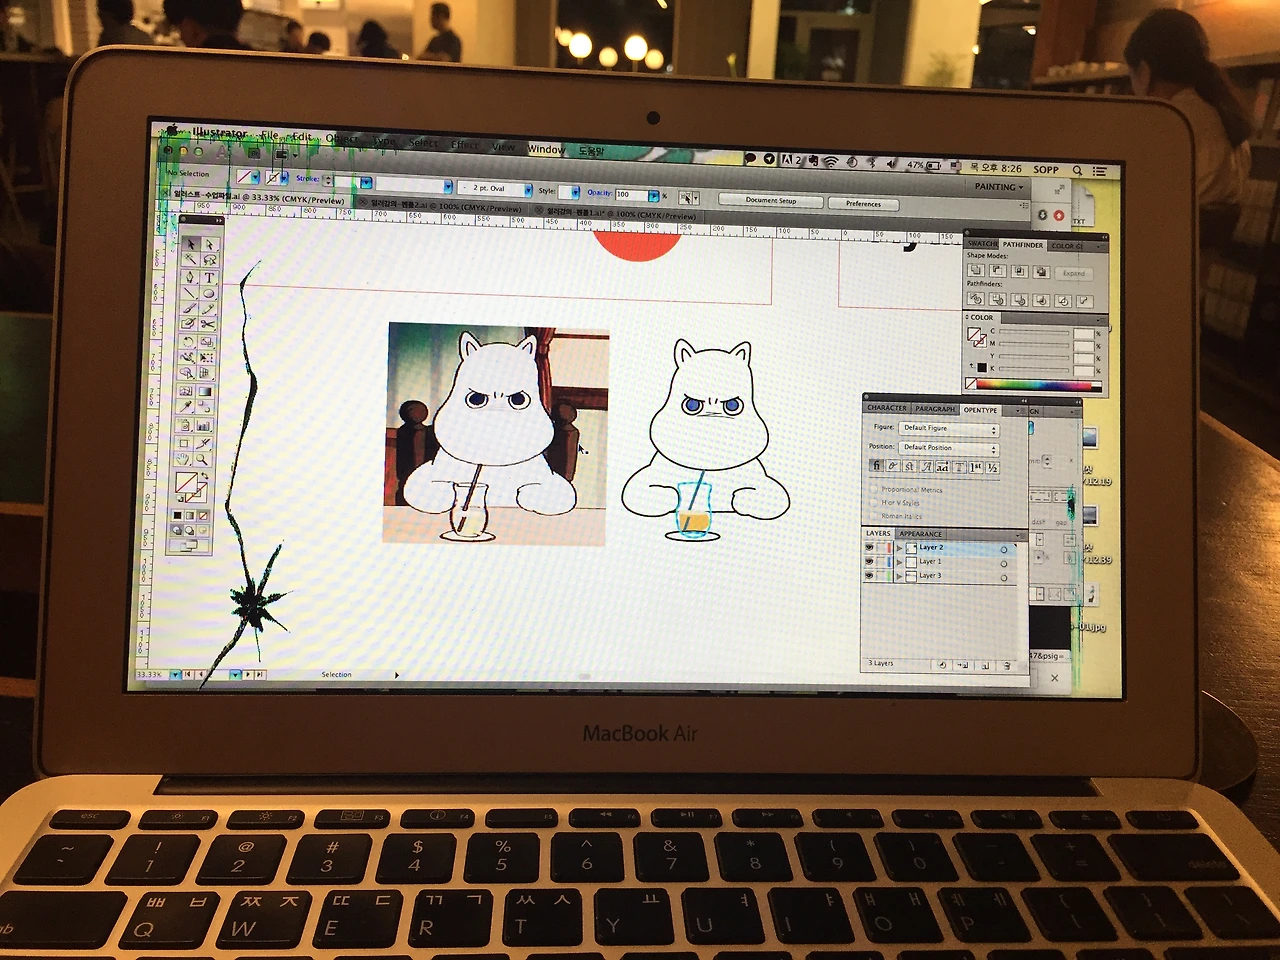Toggle Ordinals in OpenType panel
The image size is (1280, 960).
click(x=976, y=468)
